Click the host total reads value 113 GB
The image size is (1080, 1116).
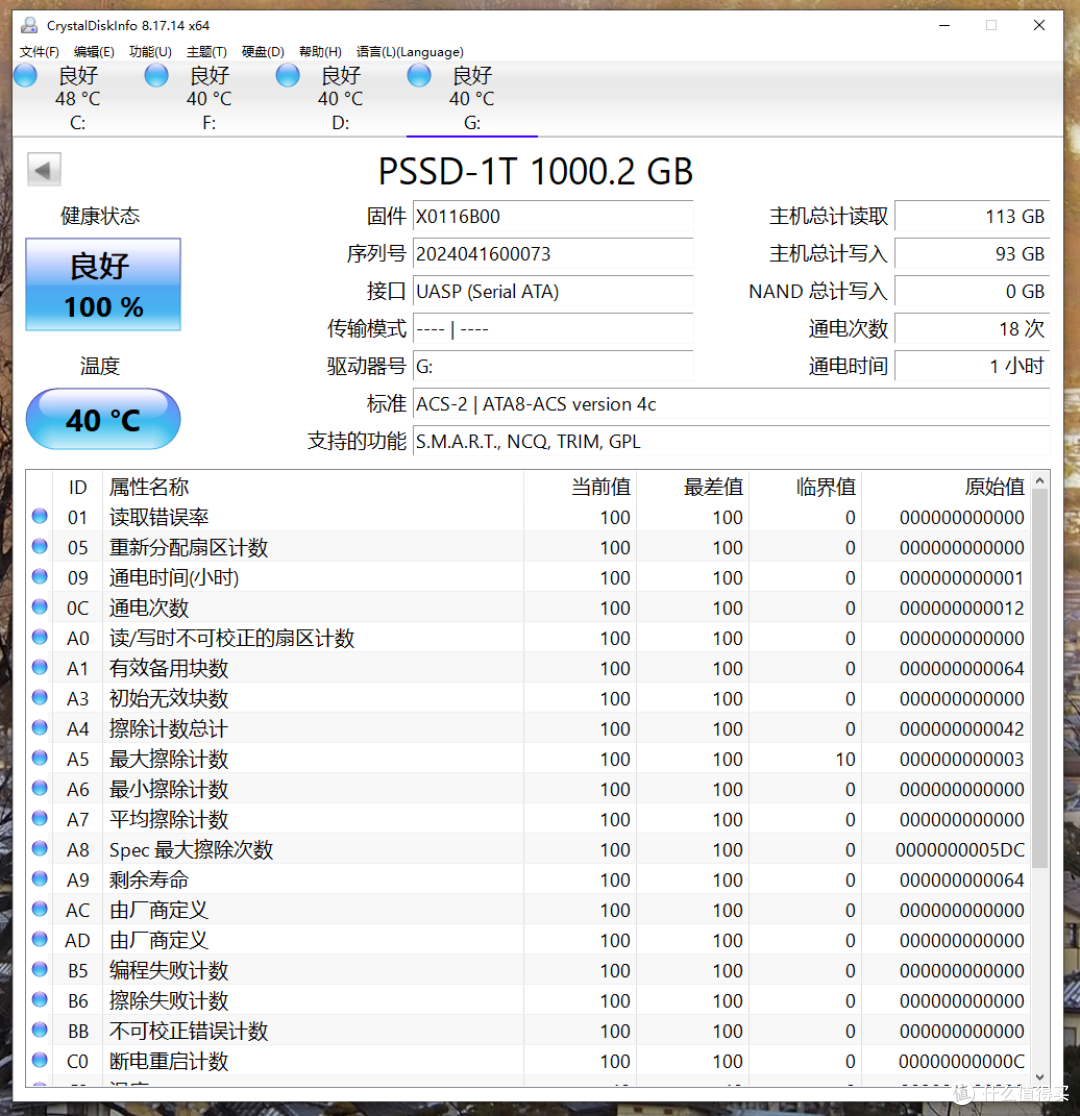click(x=972, y=216)
